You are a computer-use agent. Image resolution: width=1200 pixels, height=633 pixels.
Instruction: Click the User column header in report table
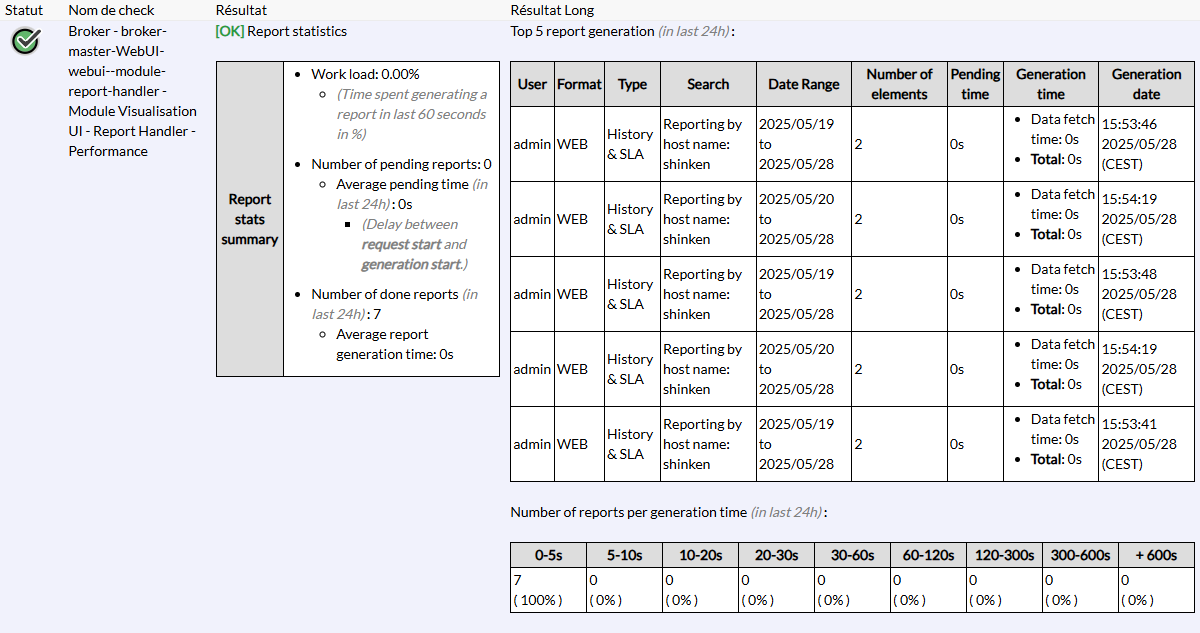click(532, 84)
